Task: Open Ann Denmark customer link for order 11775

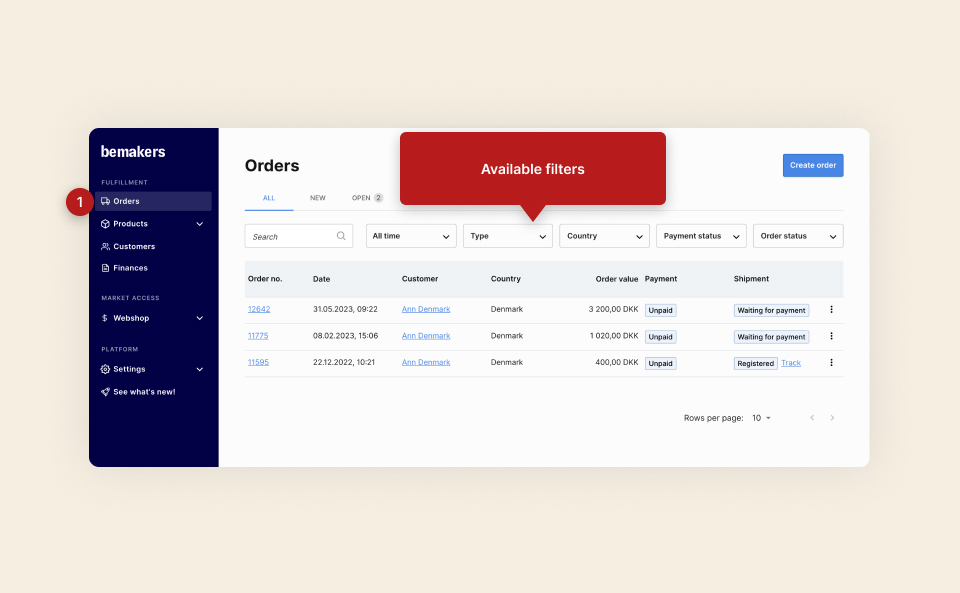Action: click(x=426, y=335)
